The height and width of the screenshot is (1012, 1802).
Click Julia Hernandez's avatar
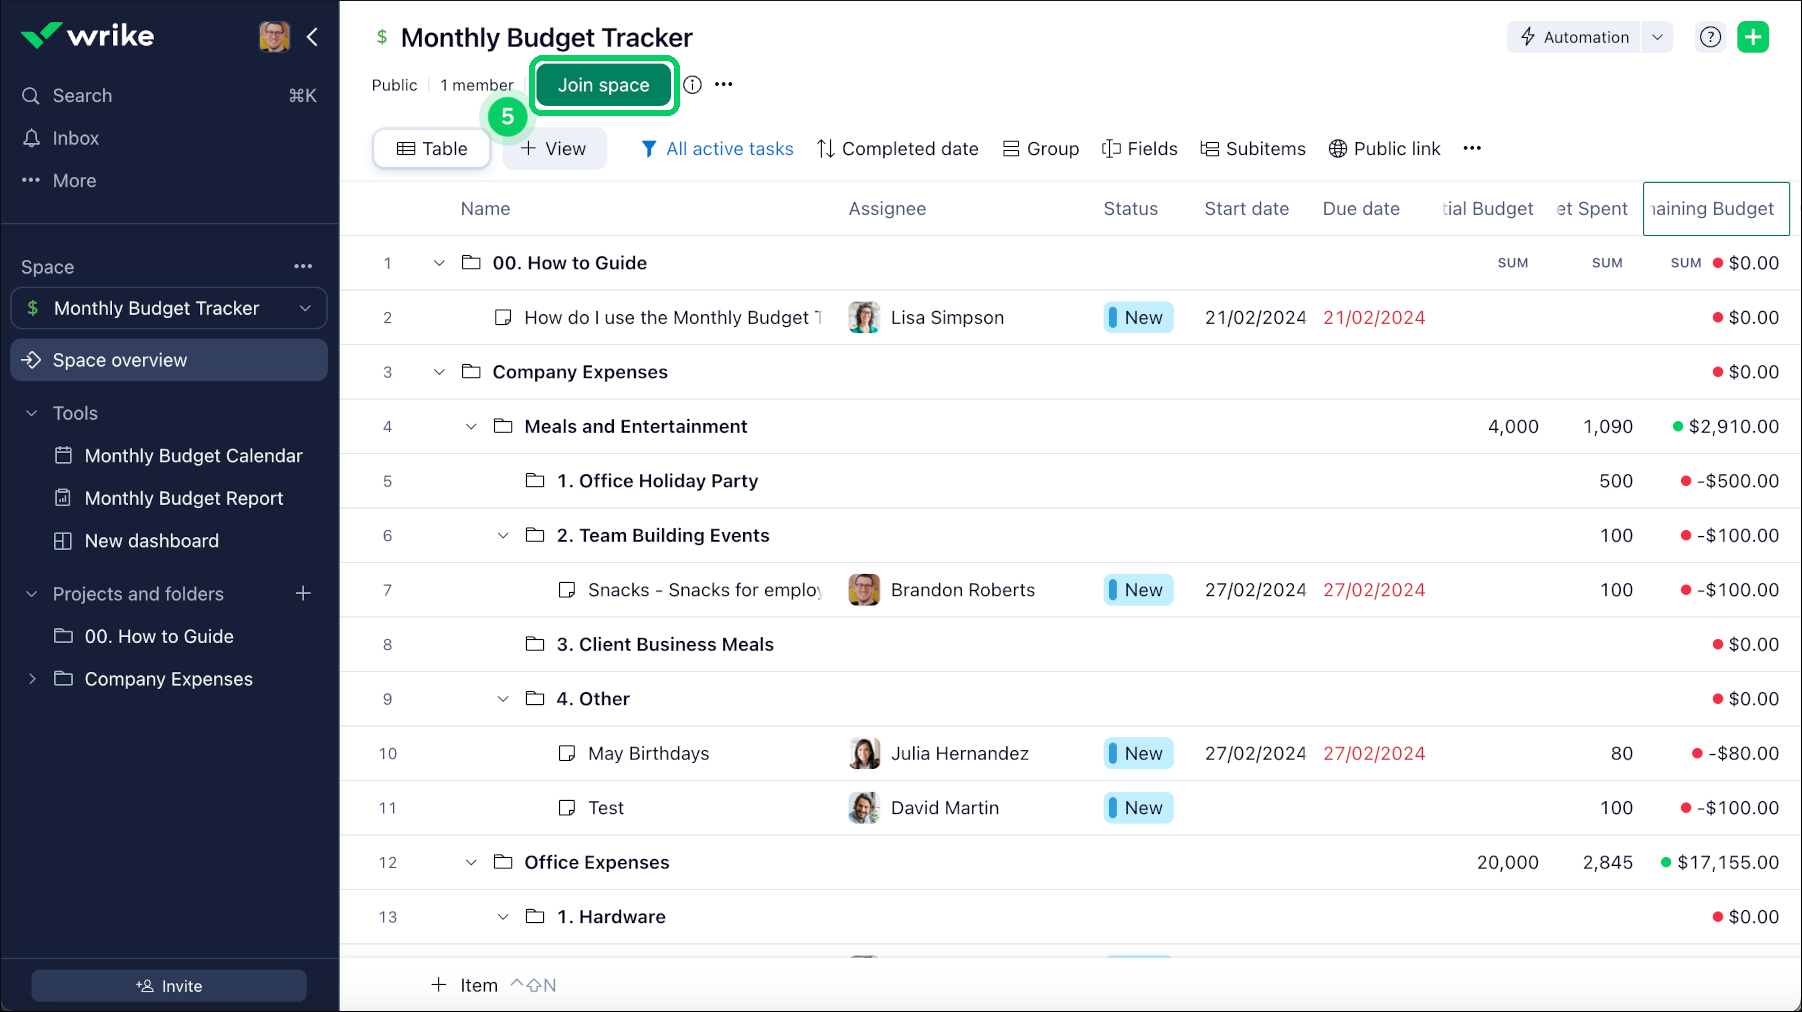click(x=864, y=754)
